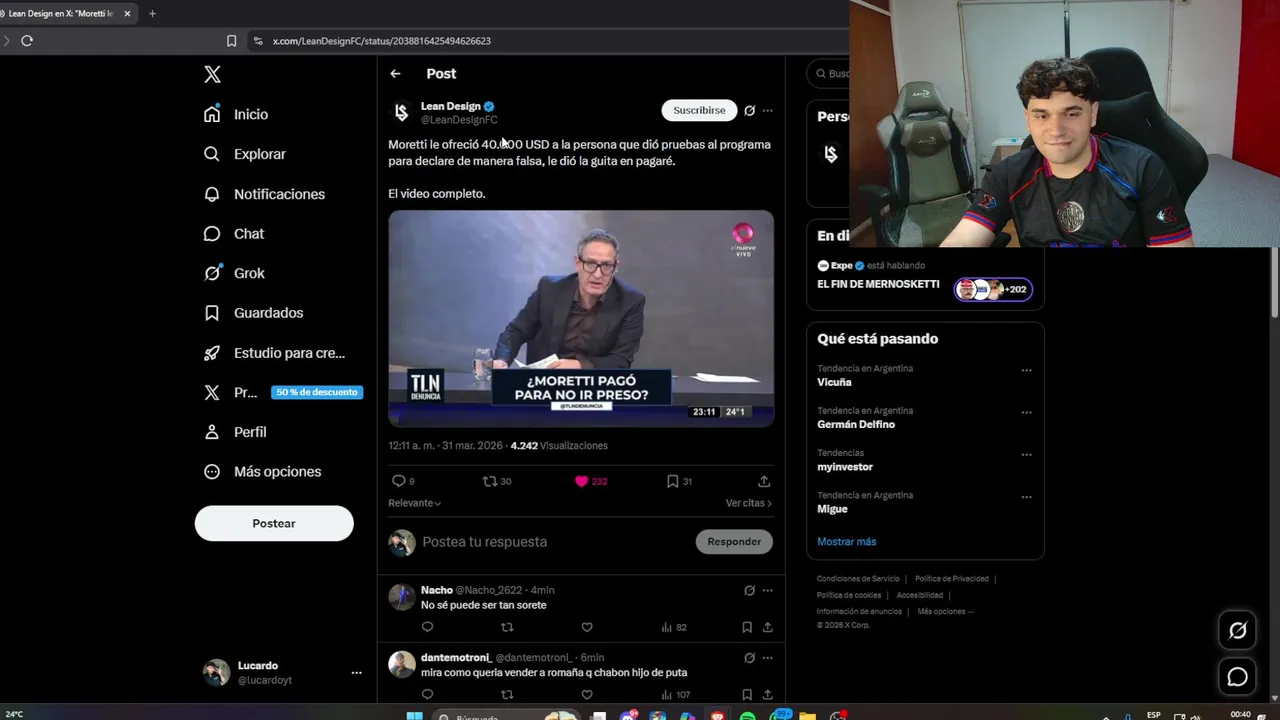Open Windows Start menu on taskbar
Image resolution: width=1280 pixels, height=720 pixels.
click(415, 716)
